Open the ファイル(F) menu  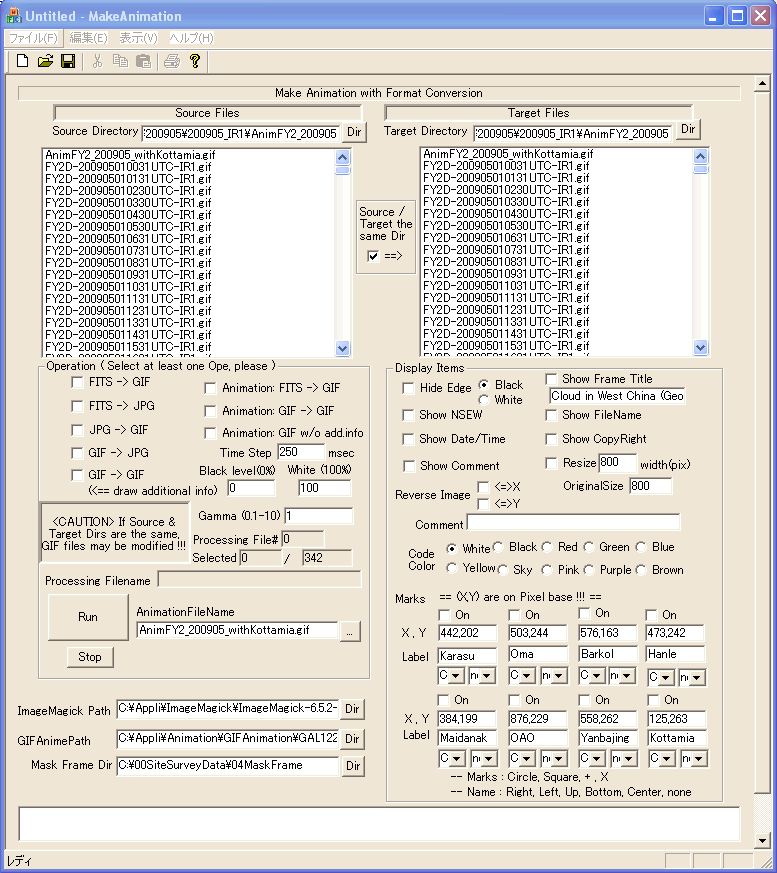coord(33,37)
